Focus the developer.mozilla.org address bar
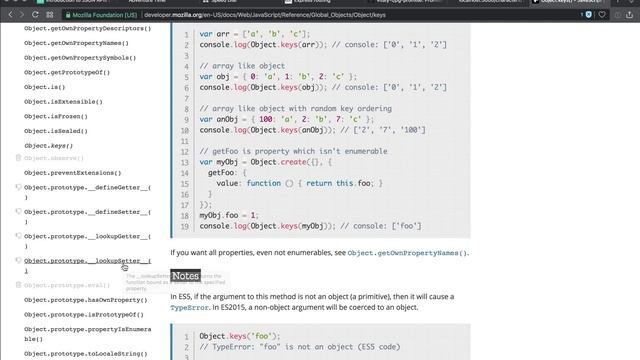640x360 pixels. (264, 15)
